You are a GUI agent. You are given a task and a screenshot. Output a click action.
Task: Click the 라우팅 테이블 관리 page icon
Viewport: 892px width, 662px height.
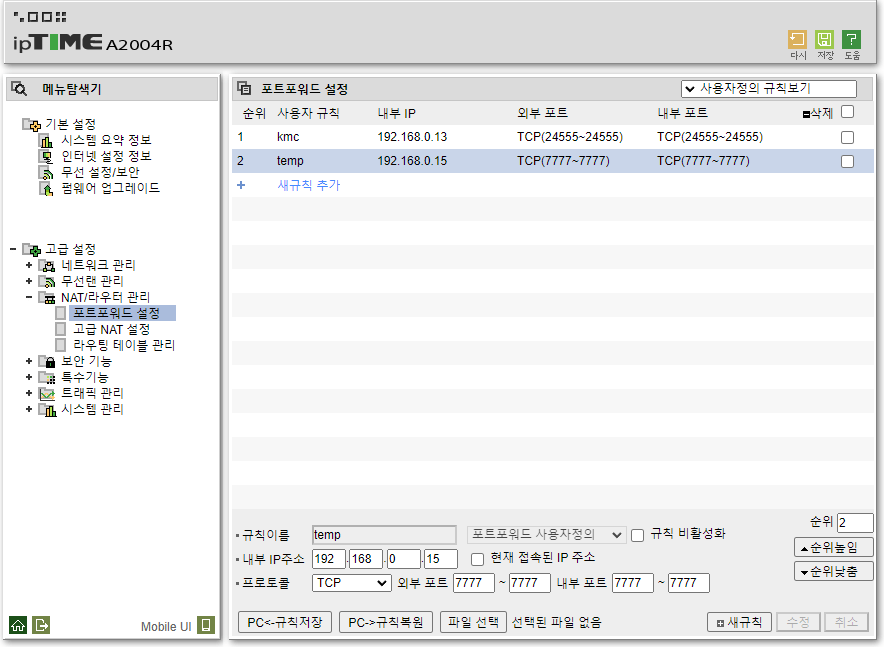point(61,345)
